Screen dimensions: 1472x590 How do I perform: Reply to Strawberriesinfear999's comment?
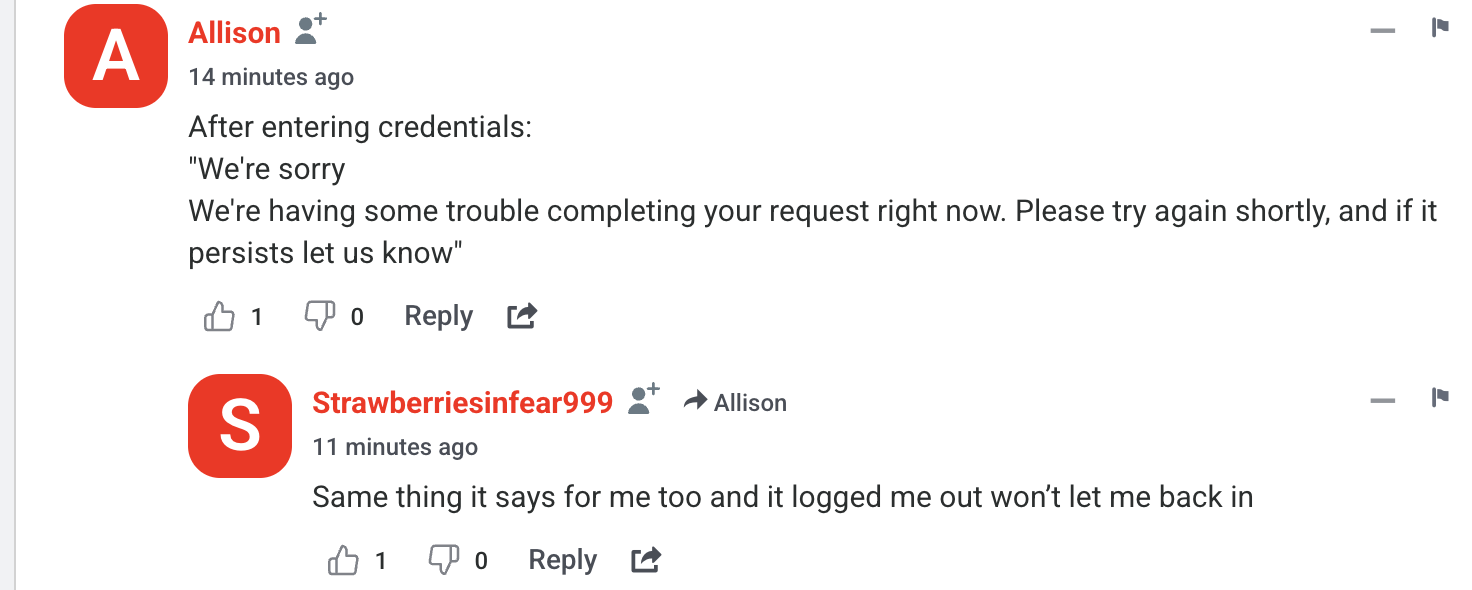coord(562,560)
